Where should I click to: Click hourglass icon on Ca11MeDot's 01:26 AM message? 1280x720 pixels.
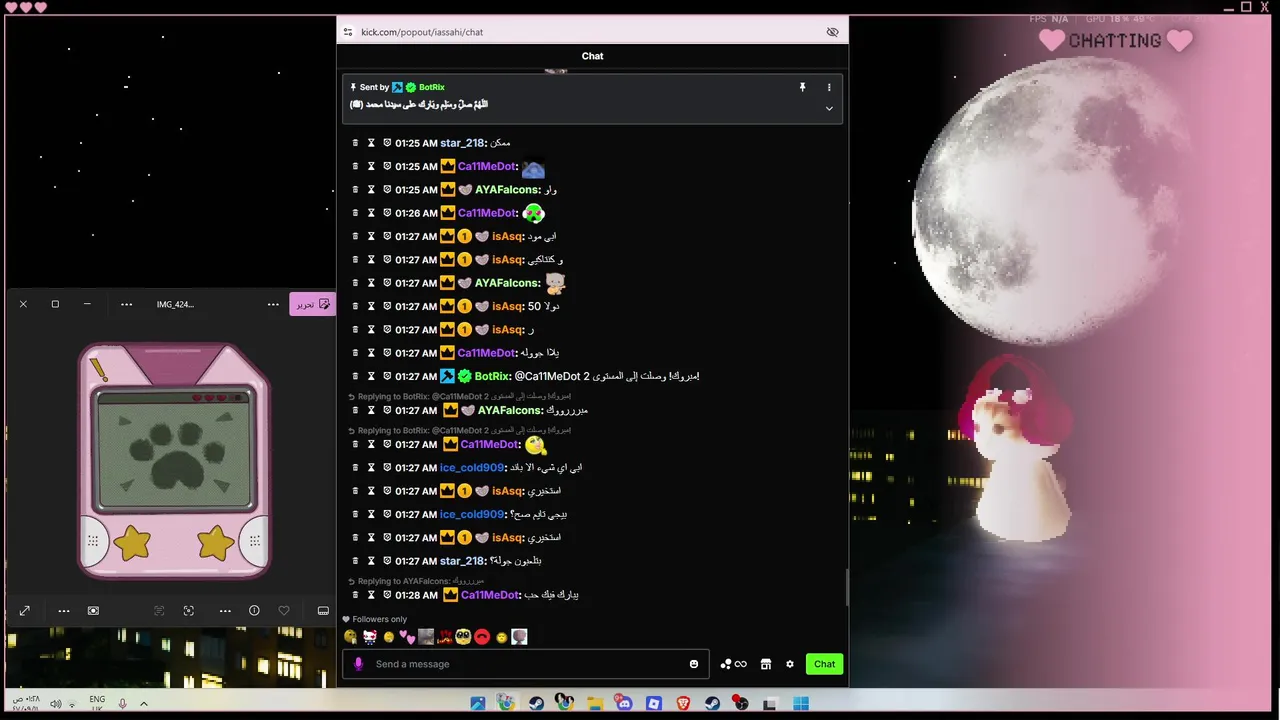click(x=371, y=213)
